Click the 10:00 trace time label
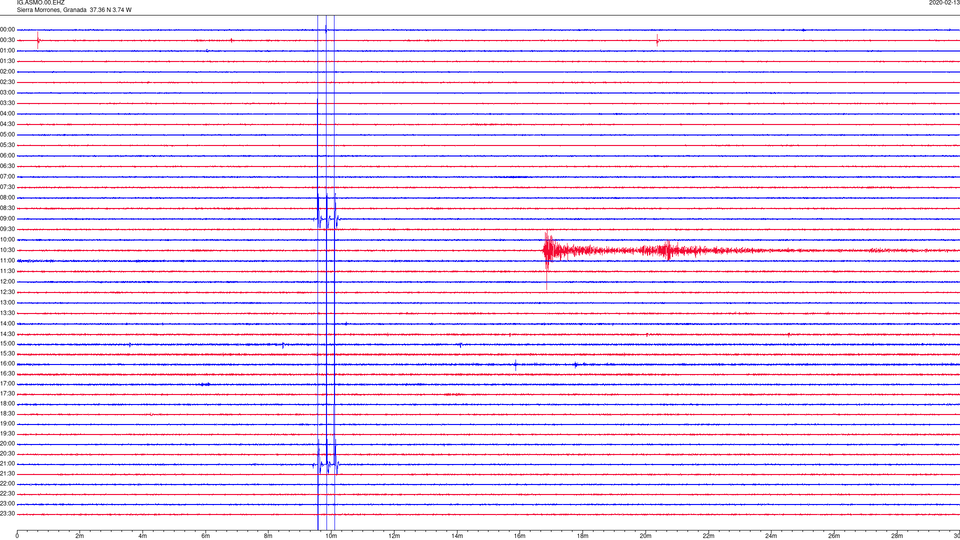Viewport: 960px width, 540px height. 8,239
